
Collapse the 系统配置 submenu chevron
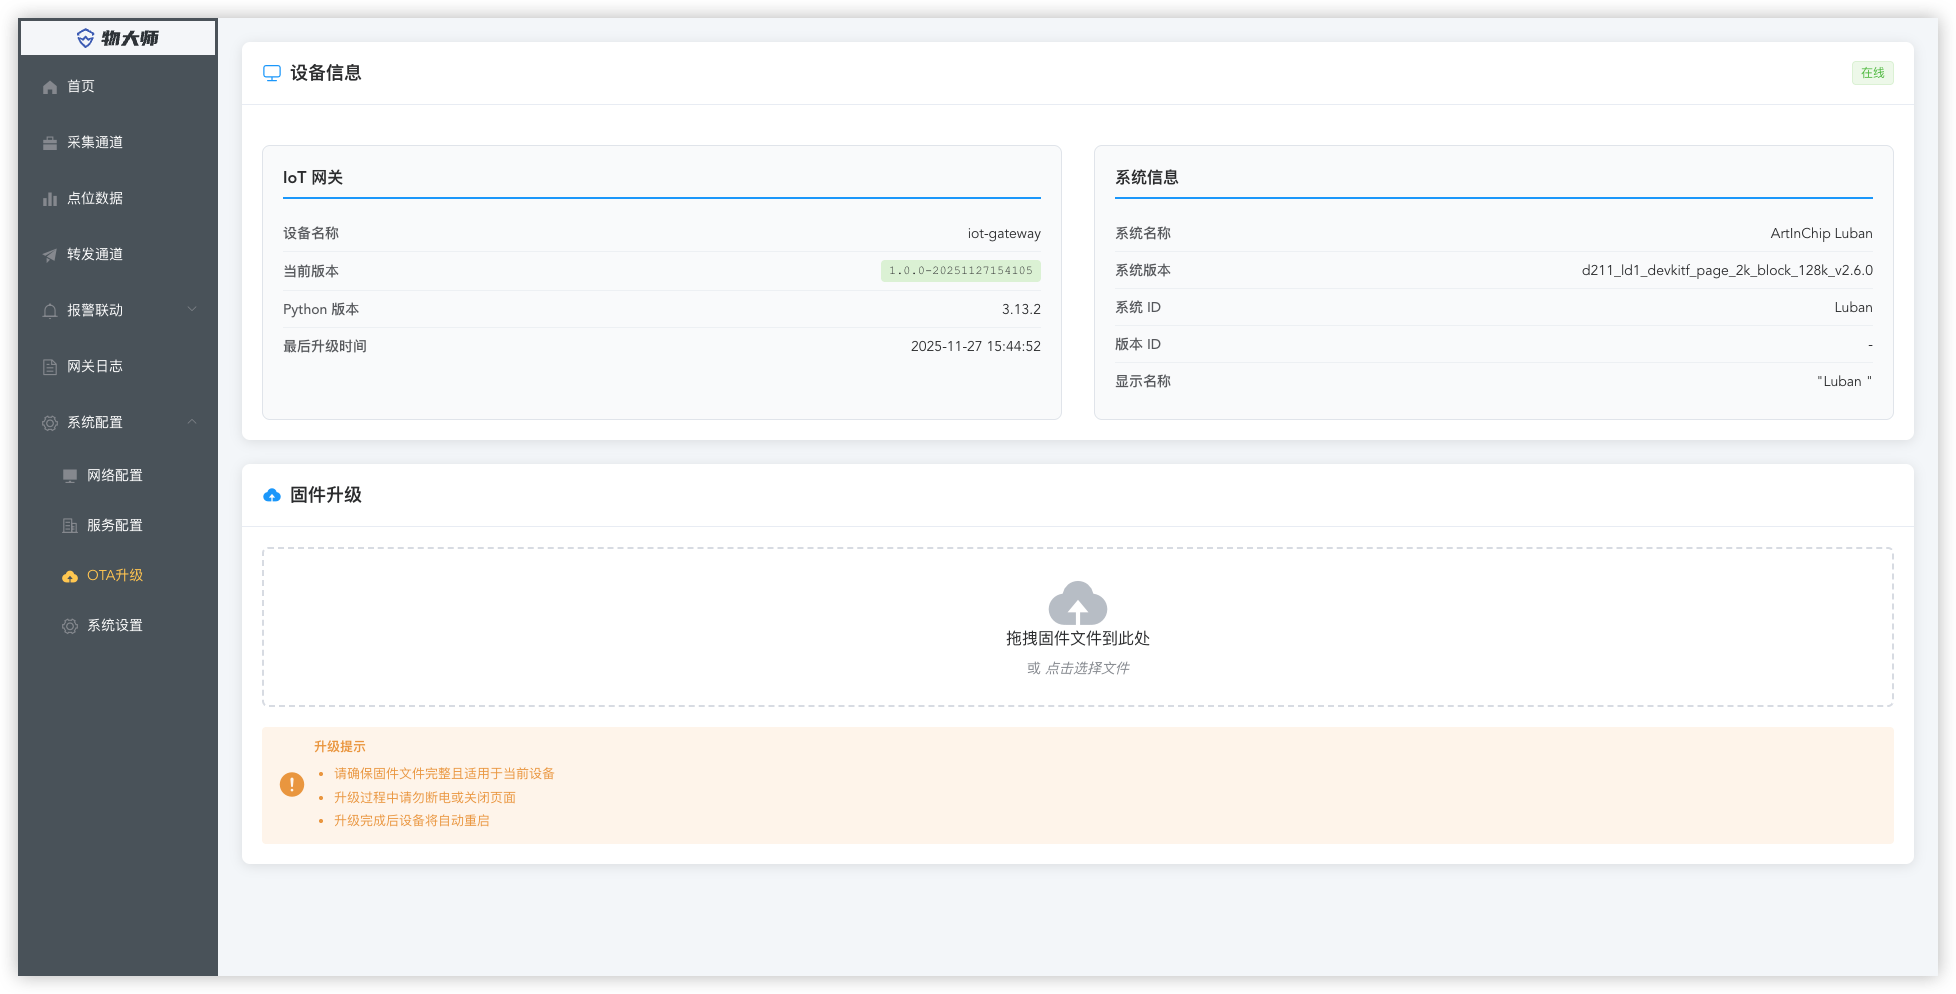192,422
